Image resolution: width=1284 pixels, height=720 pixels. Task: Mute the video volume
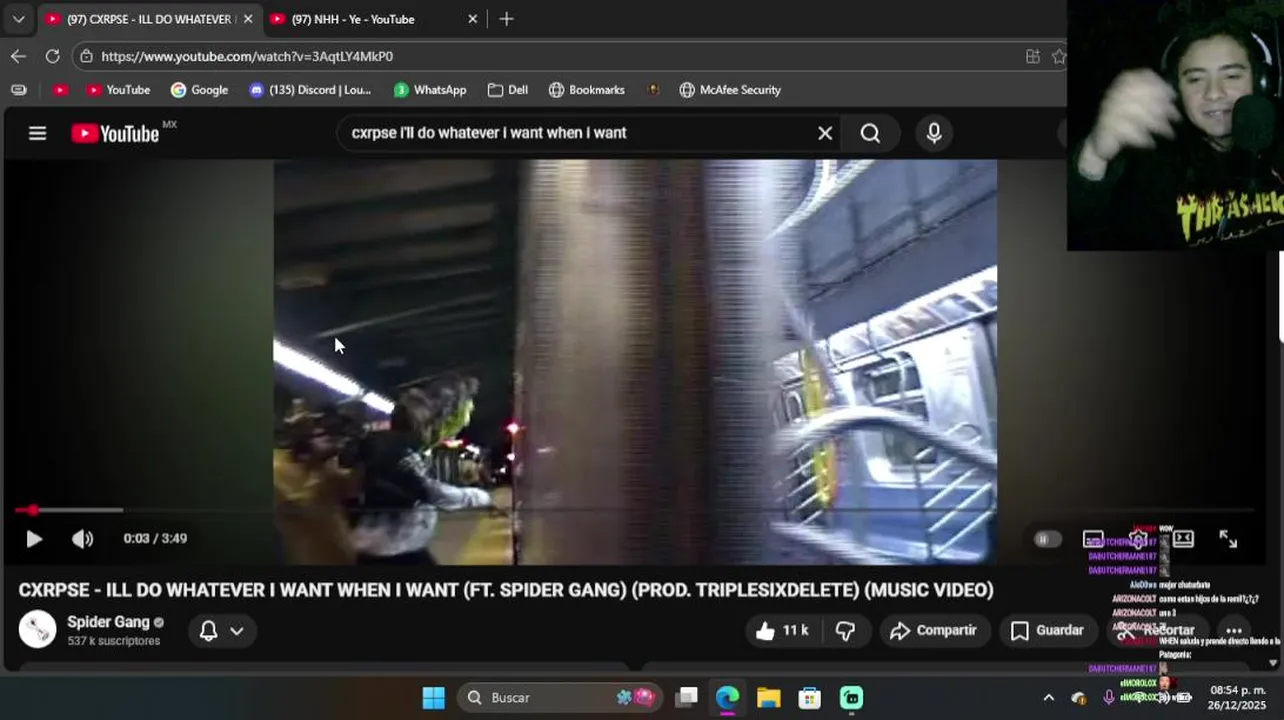[x=82, y=539]
